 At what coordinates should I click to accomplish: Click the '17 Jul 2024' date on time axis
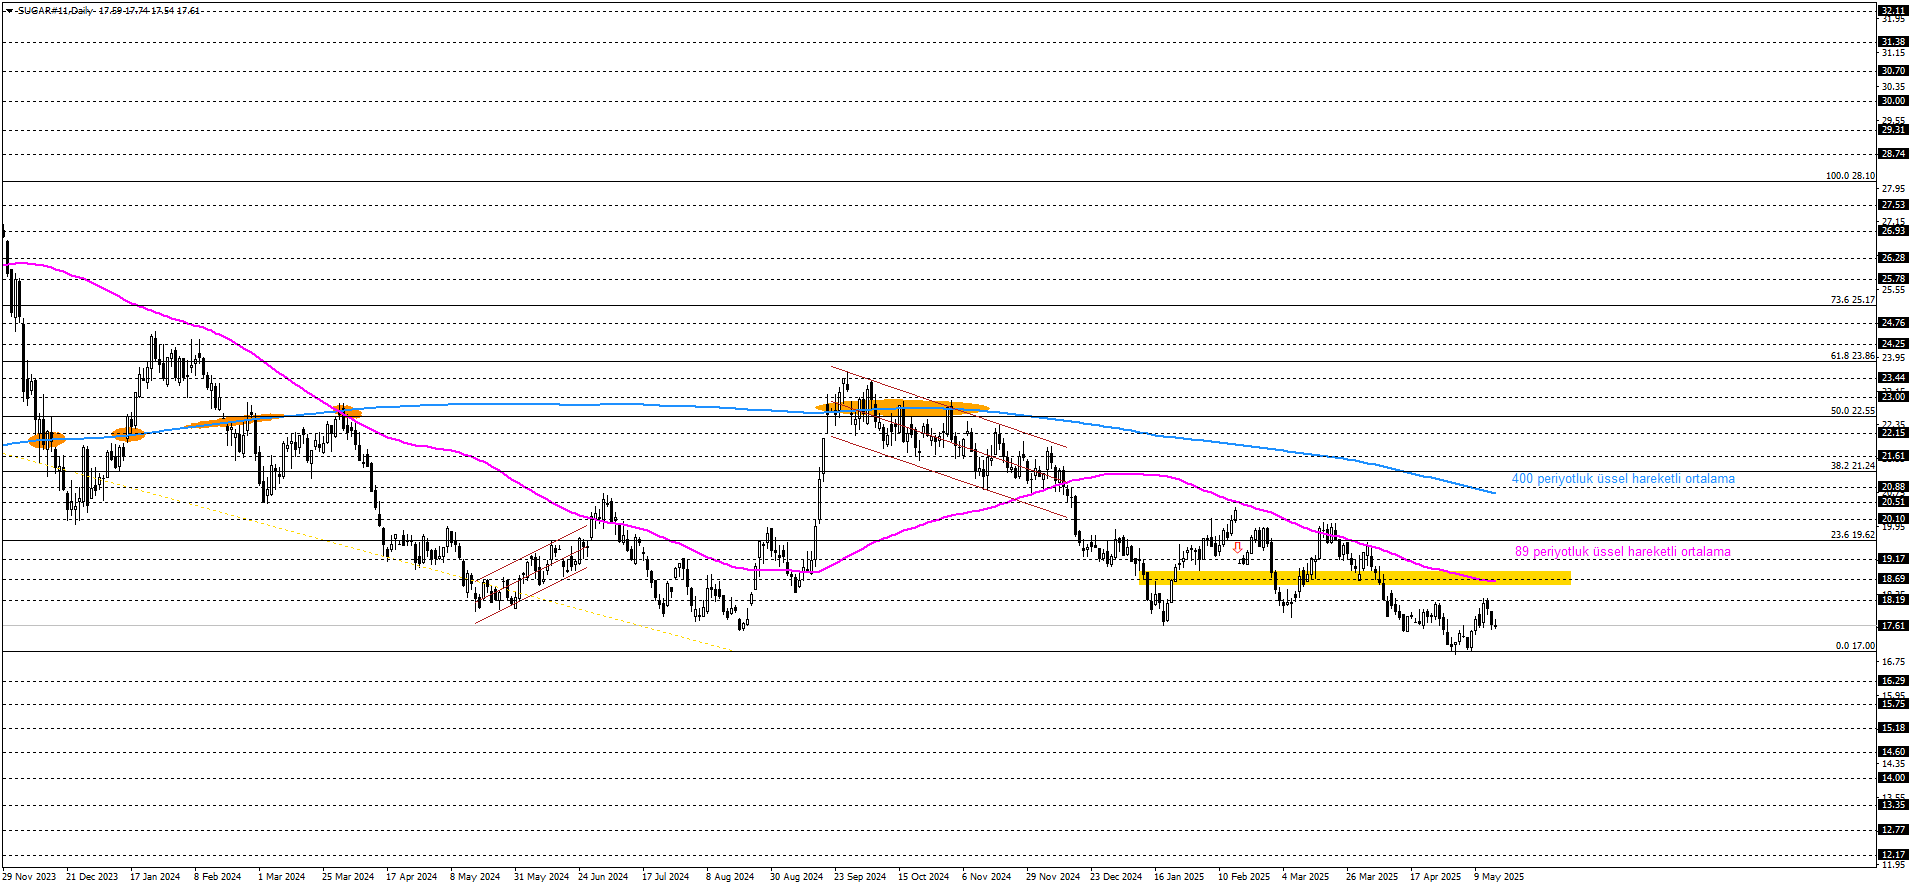click(x=665, y=877)
